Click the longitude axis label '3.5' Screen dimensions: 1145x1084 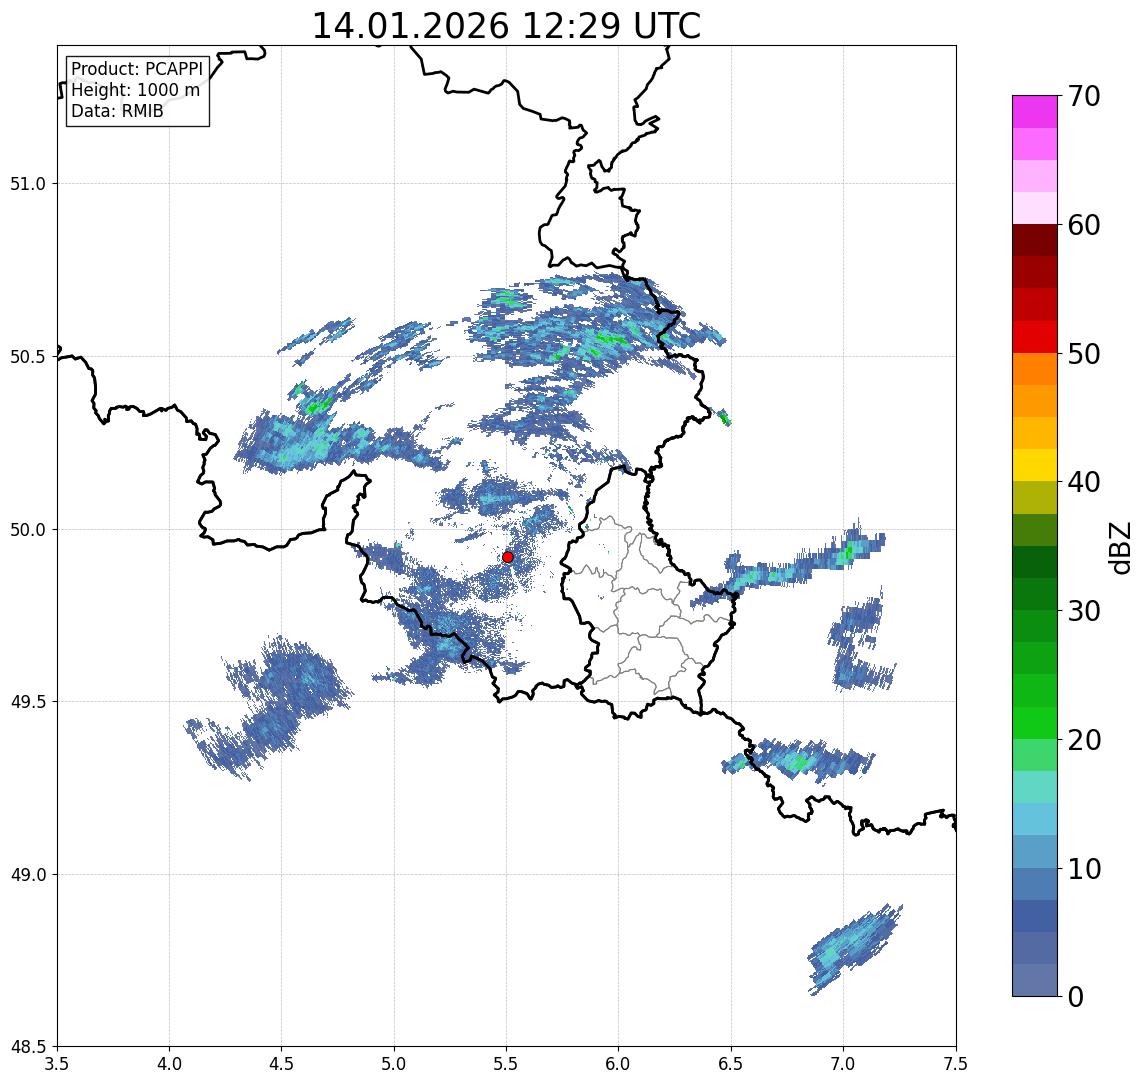click(57, 1064)
